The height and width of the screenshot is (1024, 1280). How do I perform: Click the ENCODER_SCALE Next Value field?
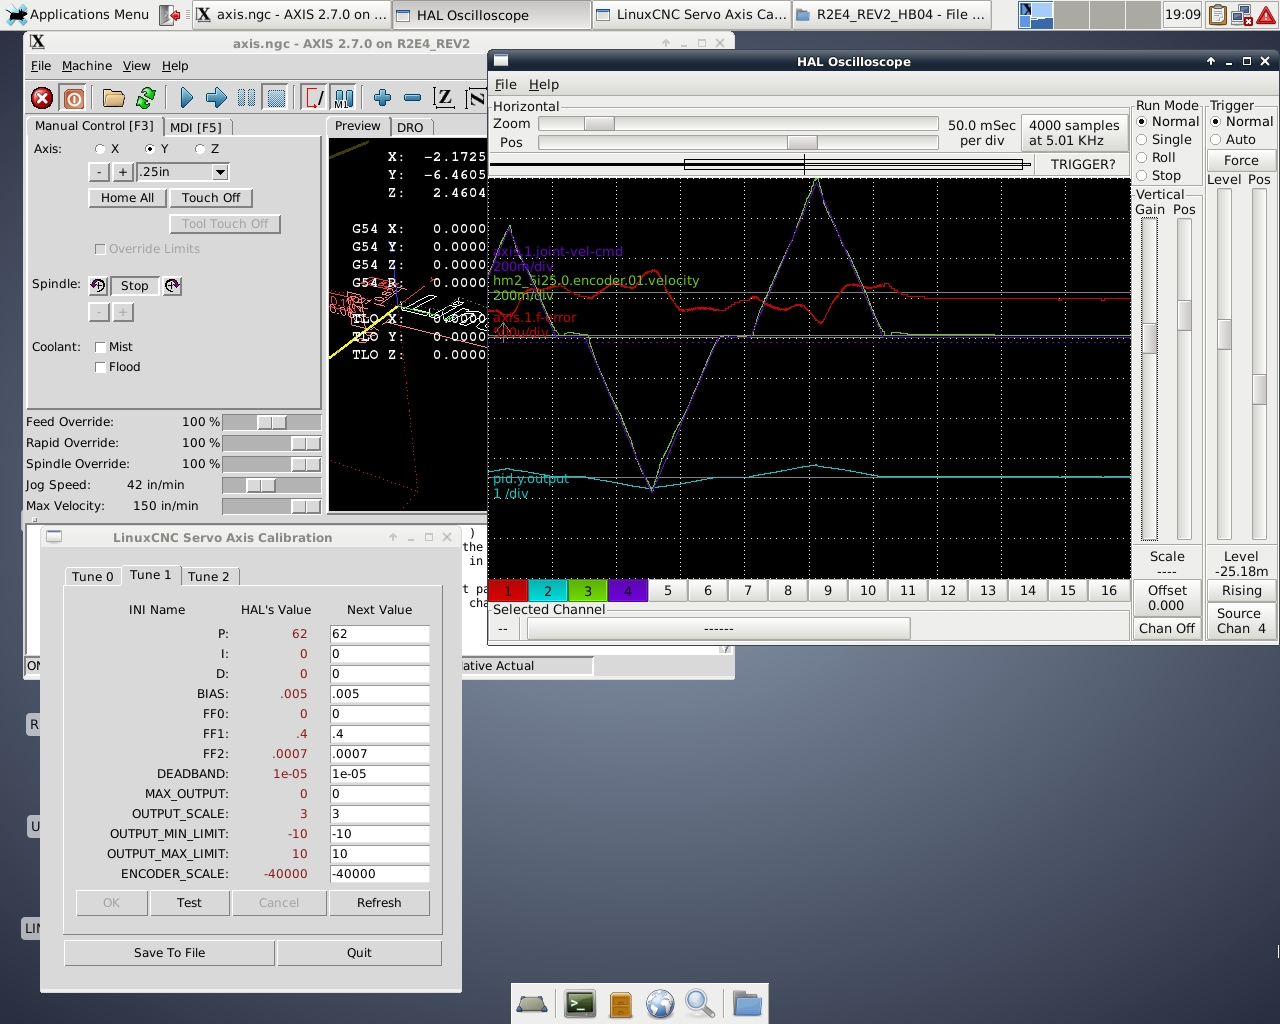pyautogui.click(x=379, y=874)
